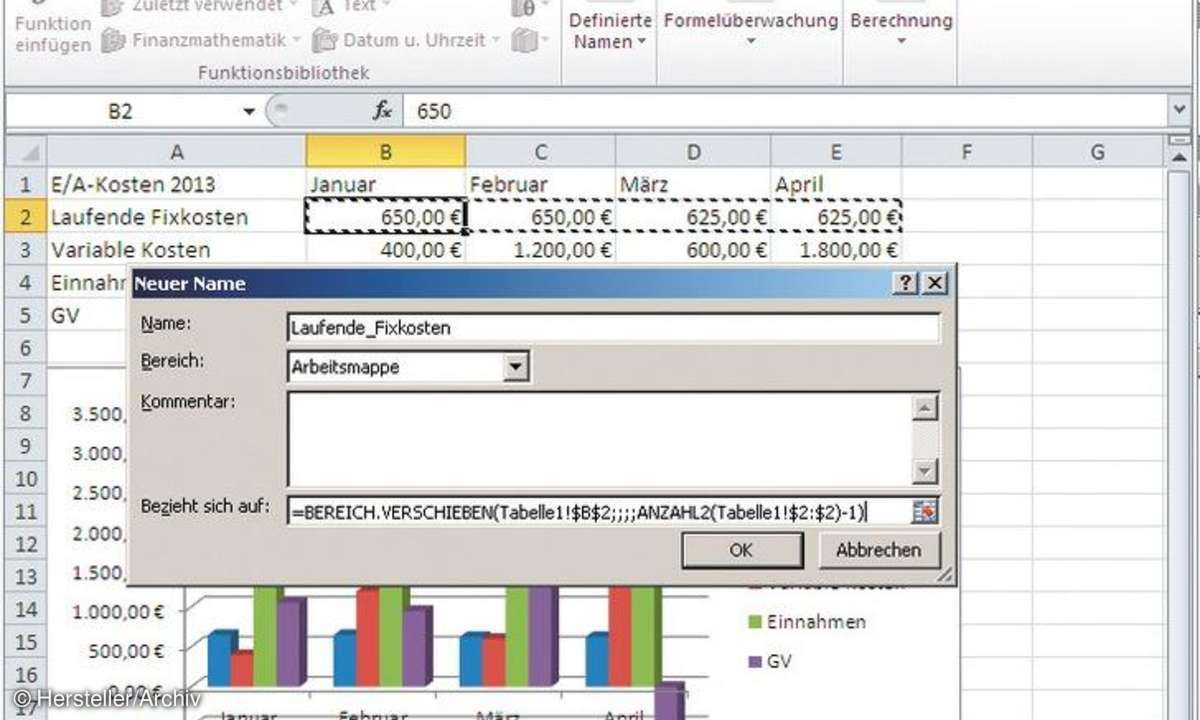The width and height of the screenshot is (1200, 720).
Task: Click the Funktion einfügen button
Action: coord(53,33)
